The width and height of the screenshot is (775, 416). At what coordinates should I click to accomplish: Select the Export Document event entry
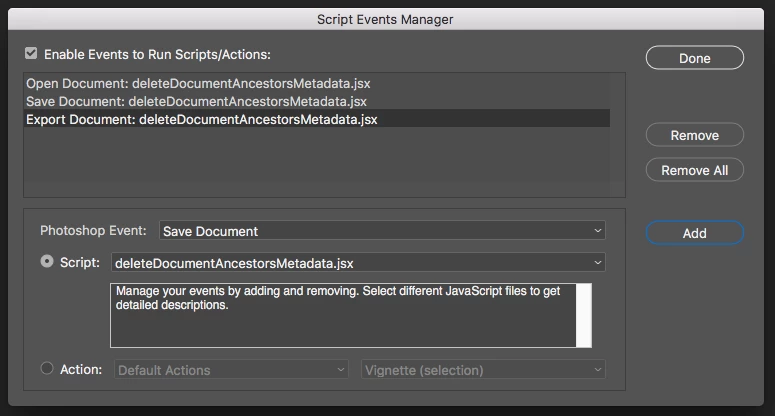(202, 119)
